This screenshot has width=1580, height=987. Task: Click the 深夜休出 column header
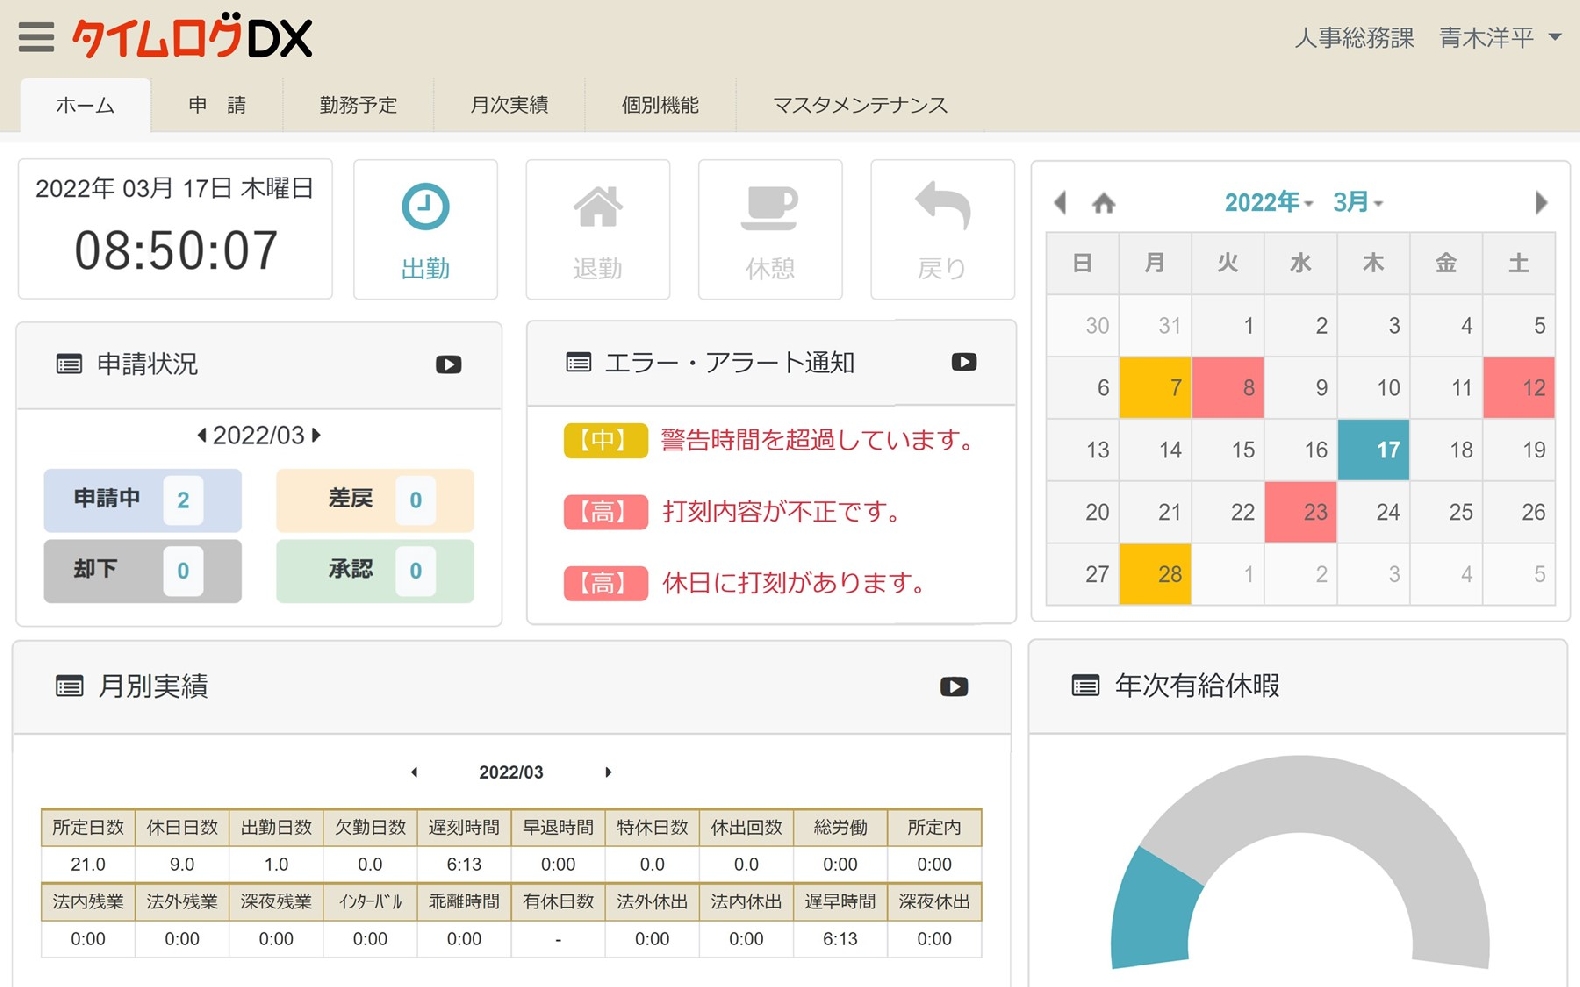(x=934, y=901)
